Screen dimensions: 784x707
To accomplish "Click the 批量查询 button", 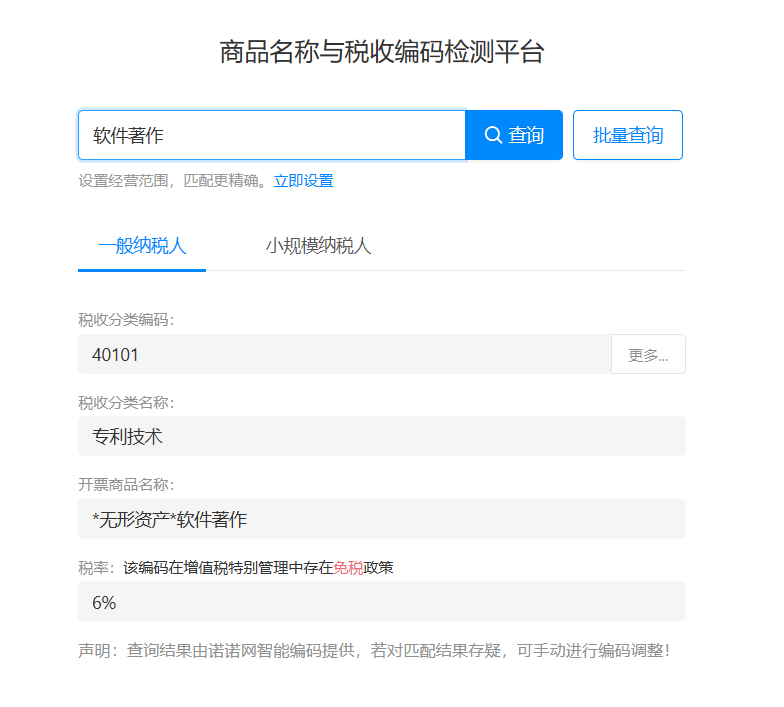I will point(627,135).
